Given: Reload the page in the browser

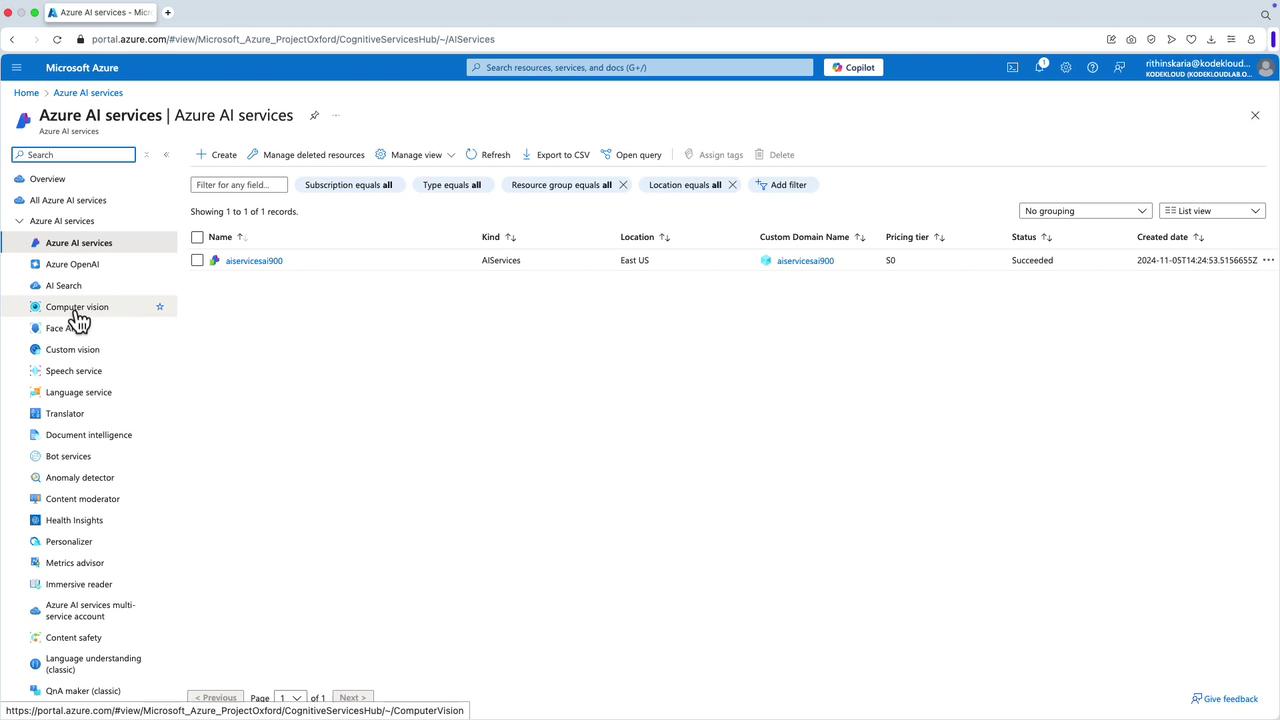Looking at the screenshot, I should pos(57,39).
